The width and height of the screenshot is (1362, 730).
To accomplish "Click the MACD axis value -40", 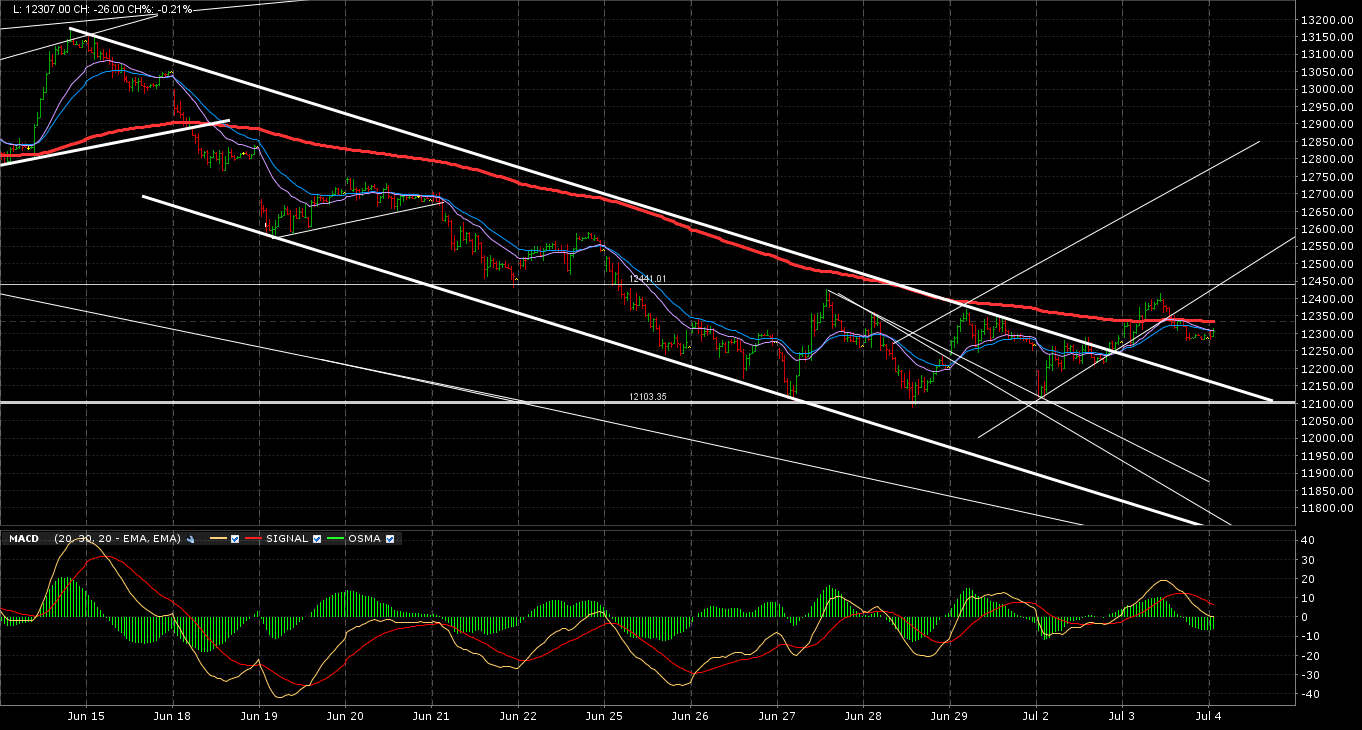I will pos(1311,694).
